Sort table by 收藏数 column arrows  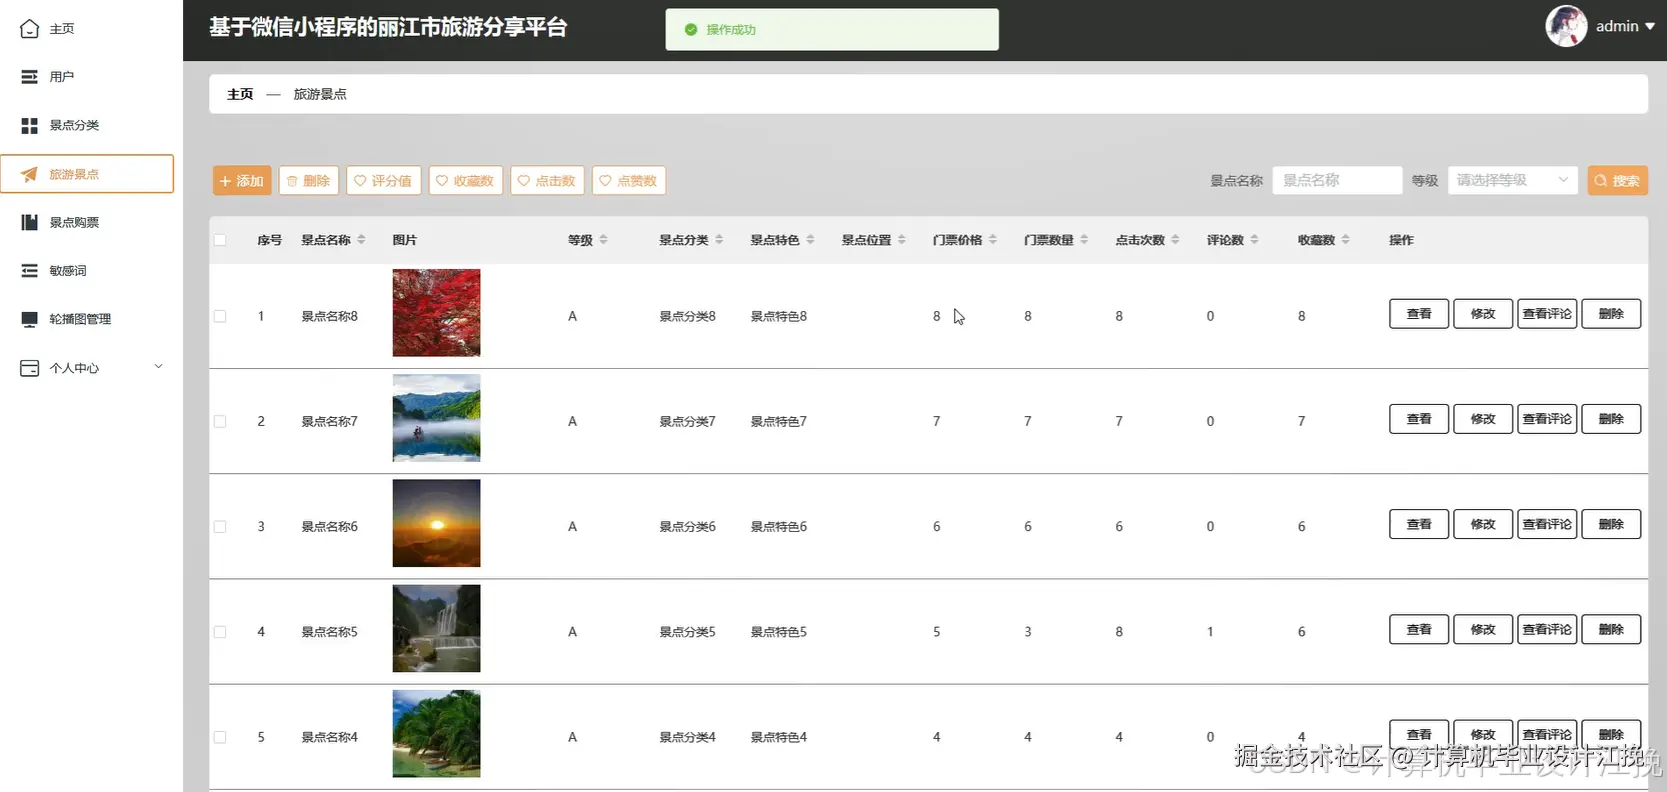click(1345, 240)
